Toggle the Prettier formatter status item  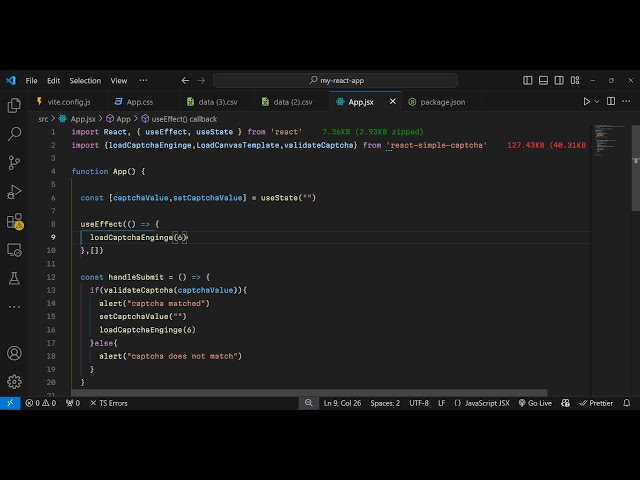[x=596, y=403]
